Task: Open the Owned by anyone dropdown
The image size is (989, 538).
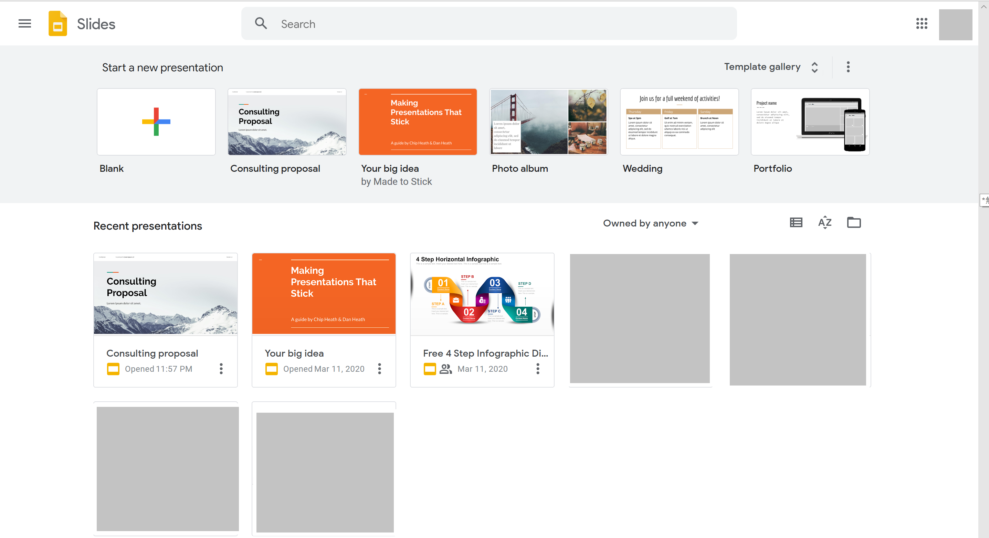Action: [650, 223]
